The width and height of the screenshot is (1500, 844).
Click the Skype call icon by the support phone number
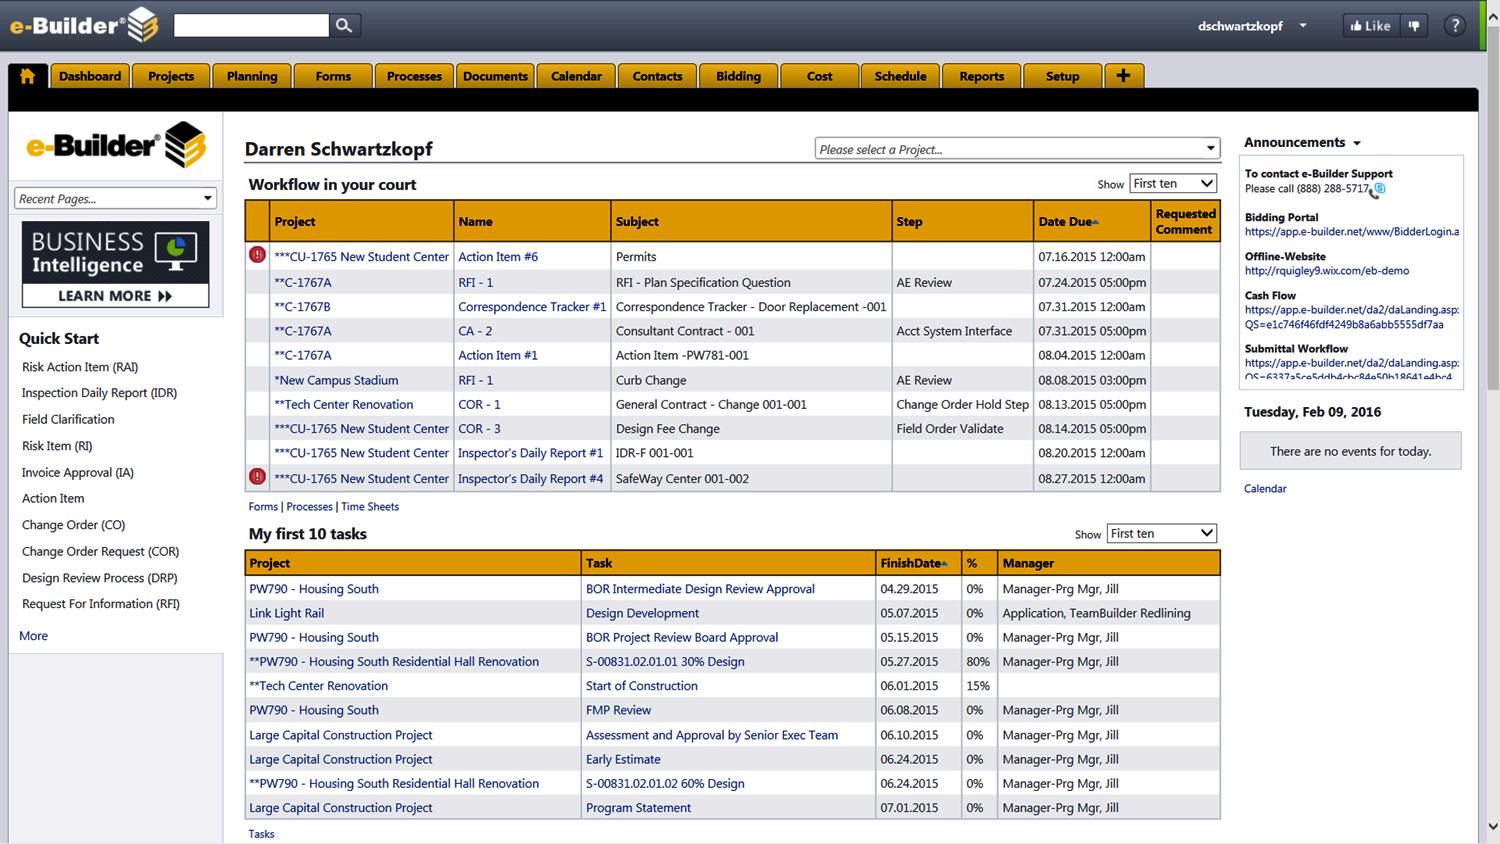point(1379,189)
